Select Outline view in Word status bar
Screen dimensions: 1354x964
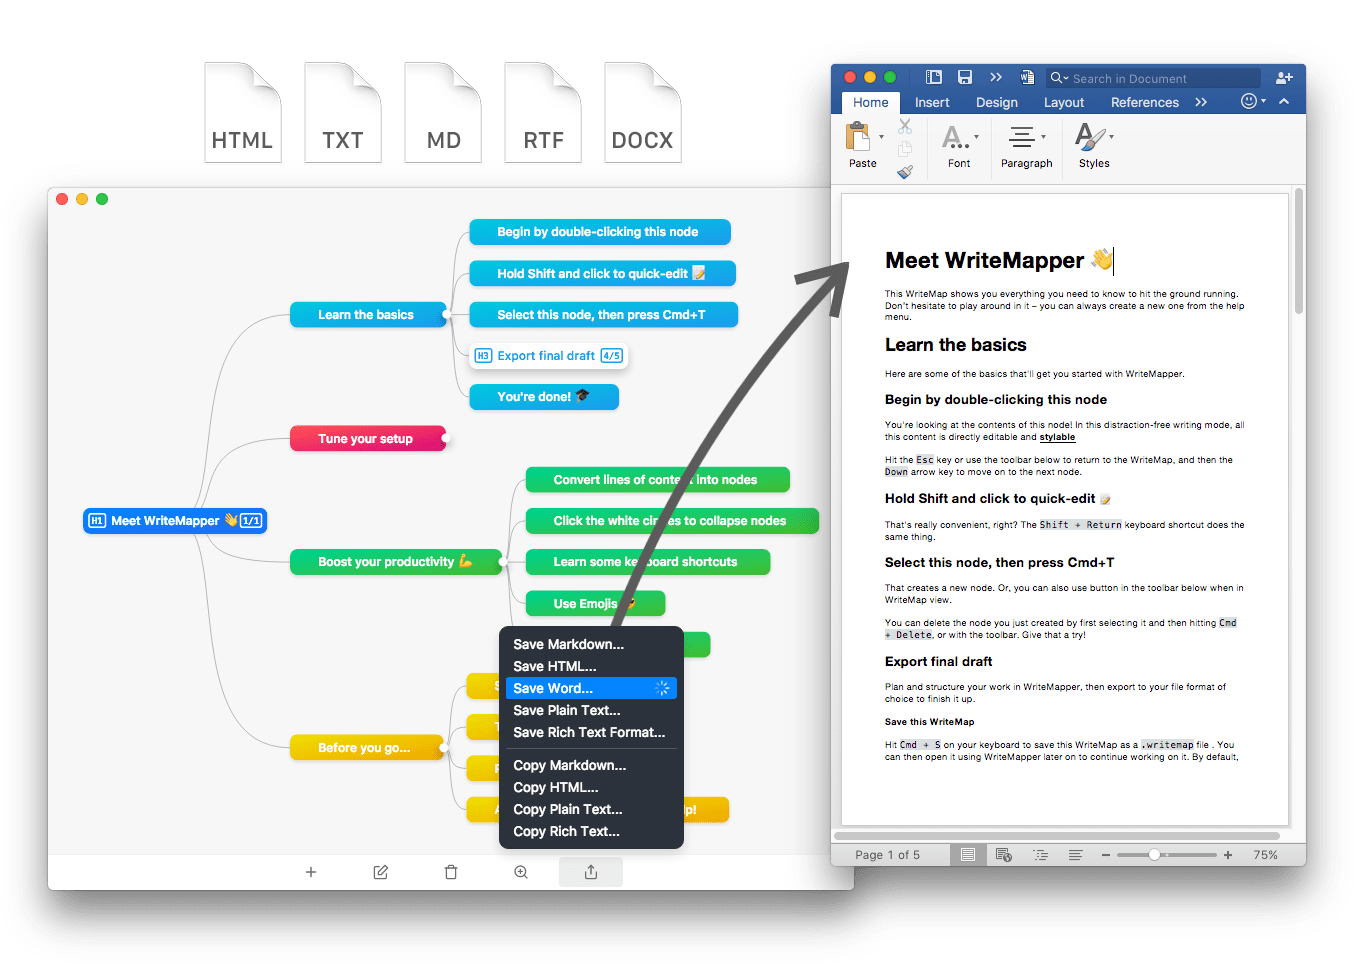[1041, 855]
